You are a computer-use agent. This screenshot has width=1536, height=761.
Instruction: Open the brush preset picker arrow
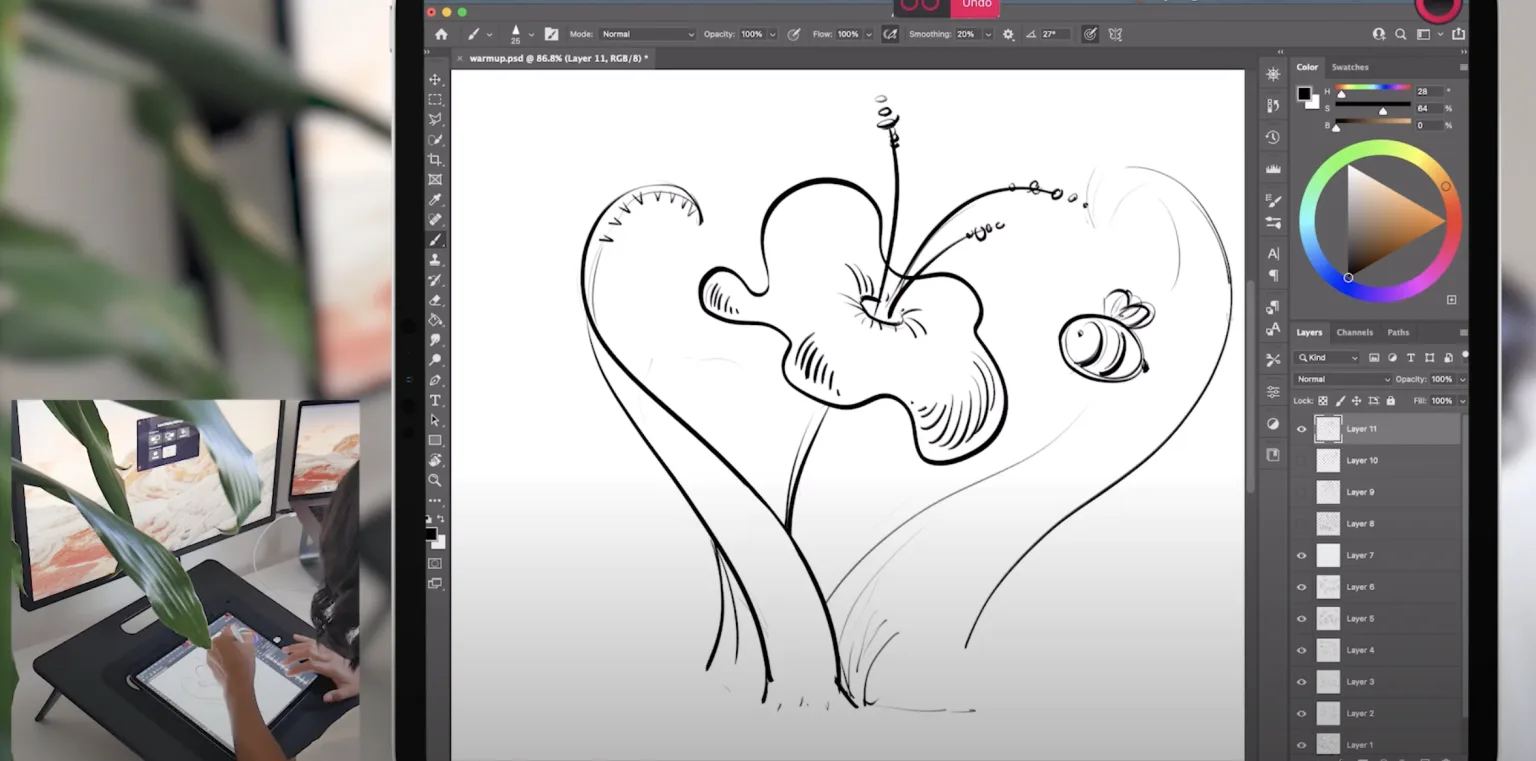(531, 34)
